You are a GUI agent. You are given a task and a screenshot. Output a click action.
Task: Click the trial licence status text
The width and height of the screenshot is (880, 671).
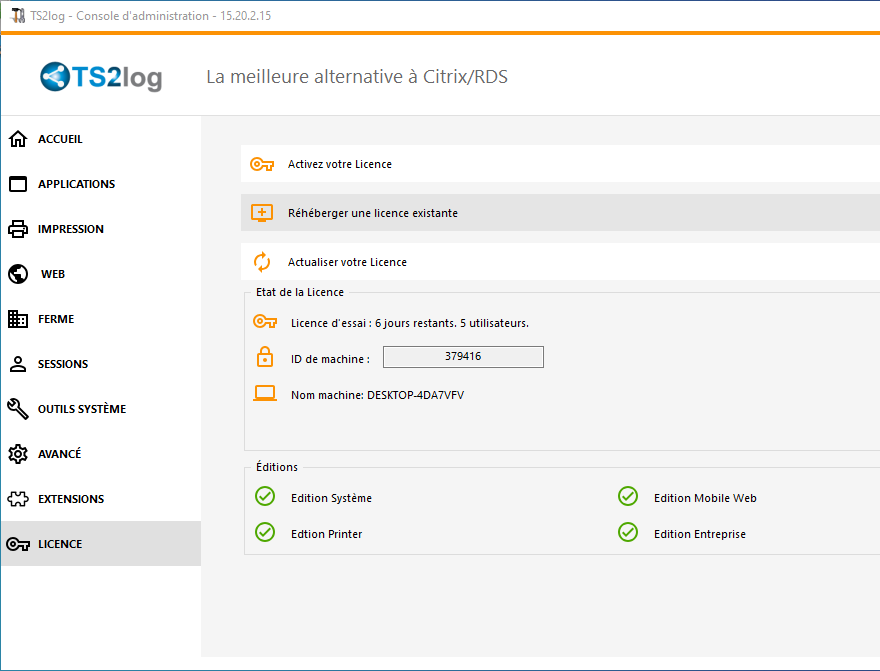click(410, 323)
